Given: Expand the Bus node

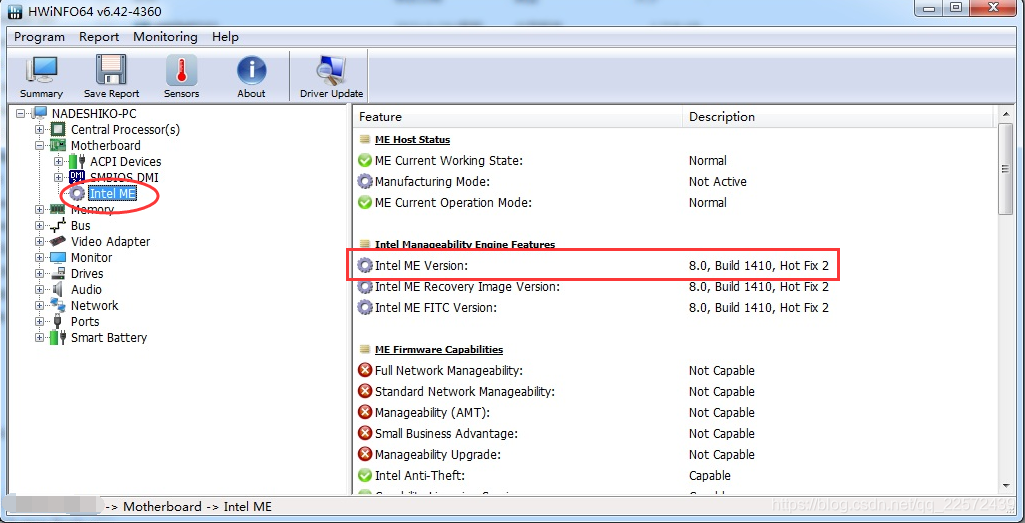Looking at the screenshot, I should tap(40, 226).
